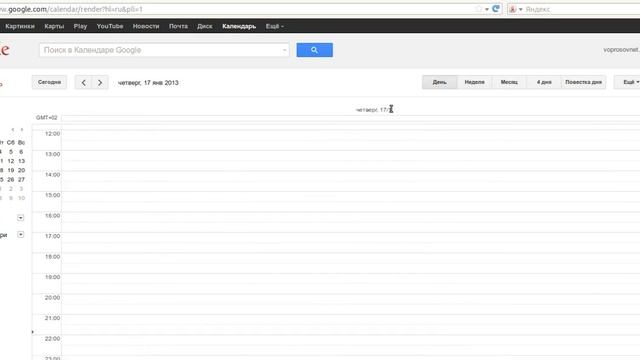Image resolution: width=640 pixels, height=360 pixels.
Task: Click the 22:00 time label
Action: (52, 338)
